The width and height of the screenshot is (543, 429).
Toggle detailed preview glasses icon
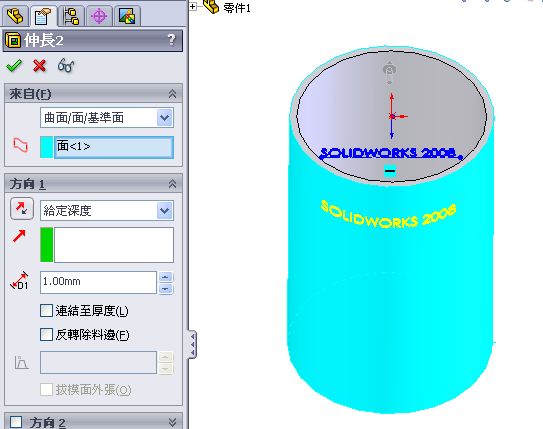pos(66,65)
